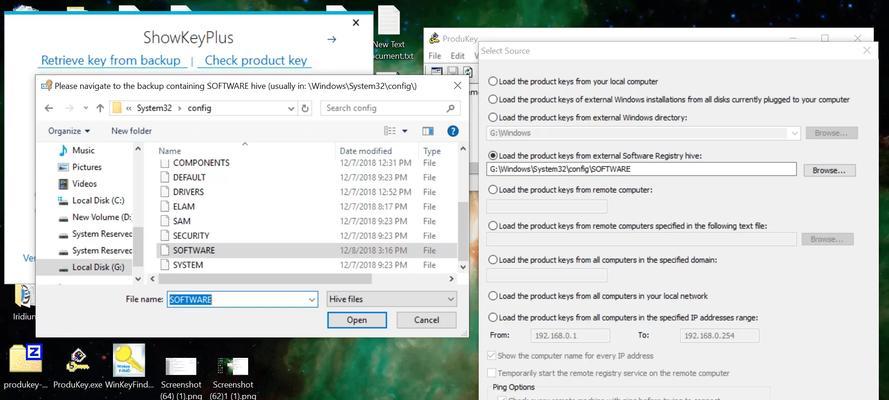Image resolution: width=889 pixels, height=400 pixels.
Task: Click the ProduKey title bar app icon
Action: [x=434, y=38]
